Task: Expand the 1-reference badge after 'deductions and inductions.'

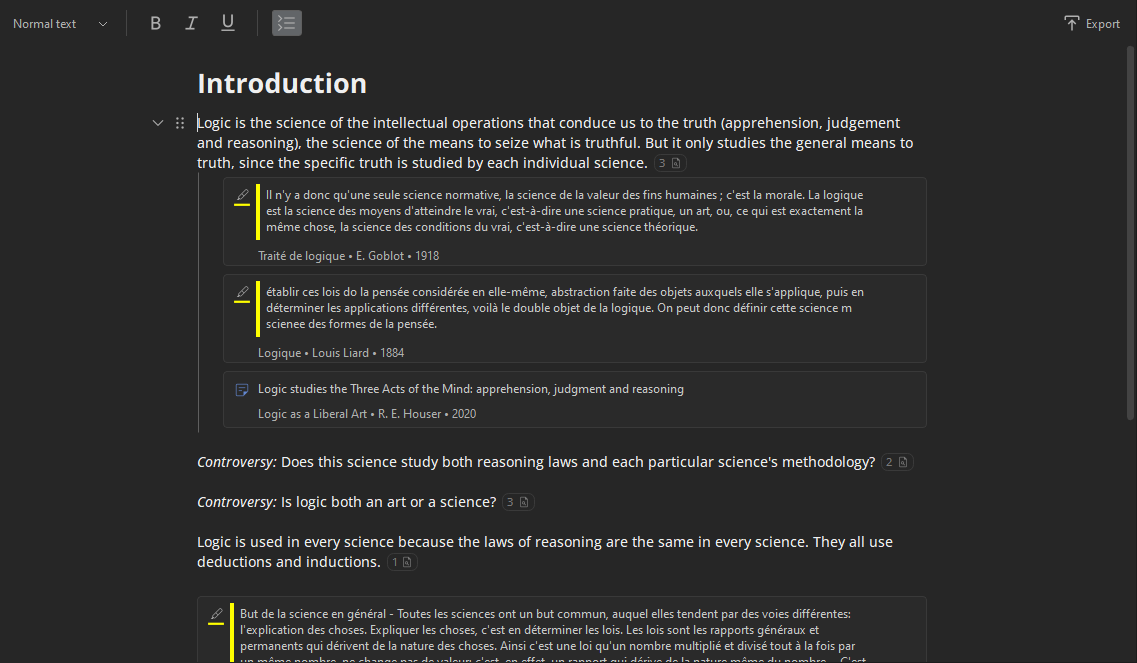Action: [402, 562]
